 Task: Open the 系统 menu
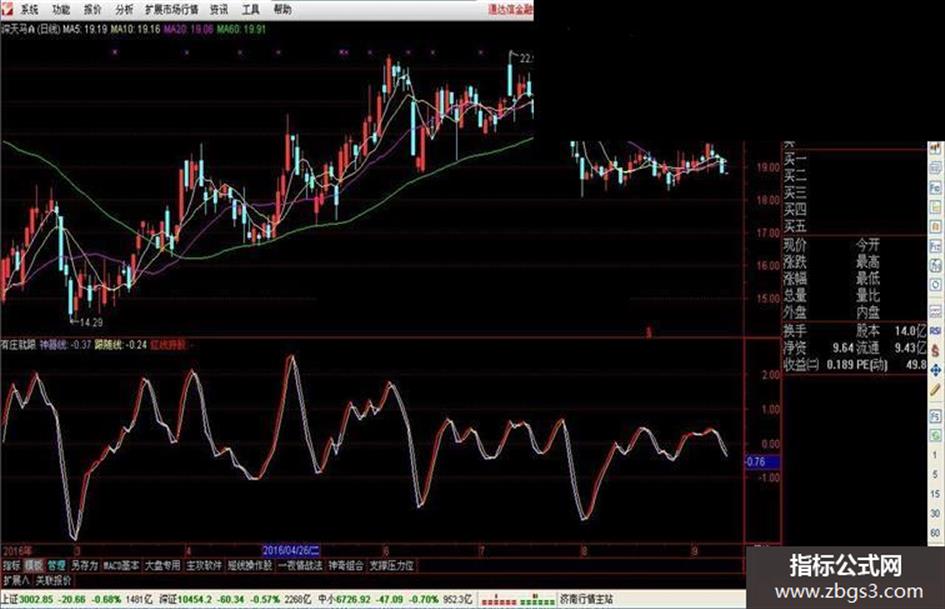pos(29,9)
